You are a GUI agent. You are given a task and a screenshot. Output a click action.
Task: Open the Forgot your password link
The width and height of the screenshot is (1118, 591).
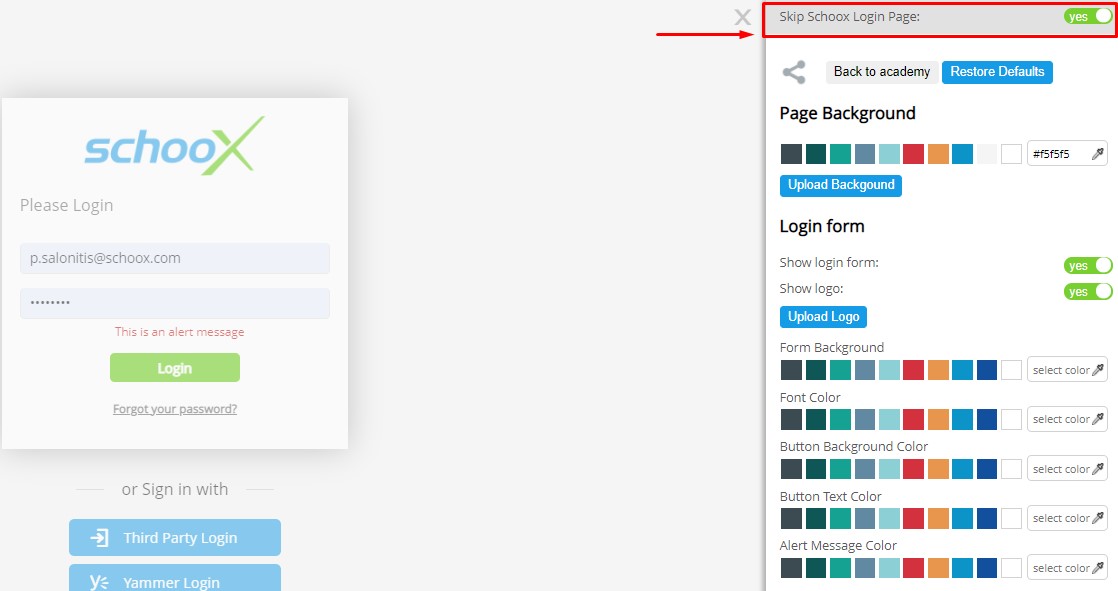(174, 408)
